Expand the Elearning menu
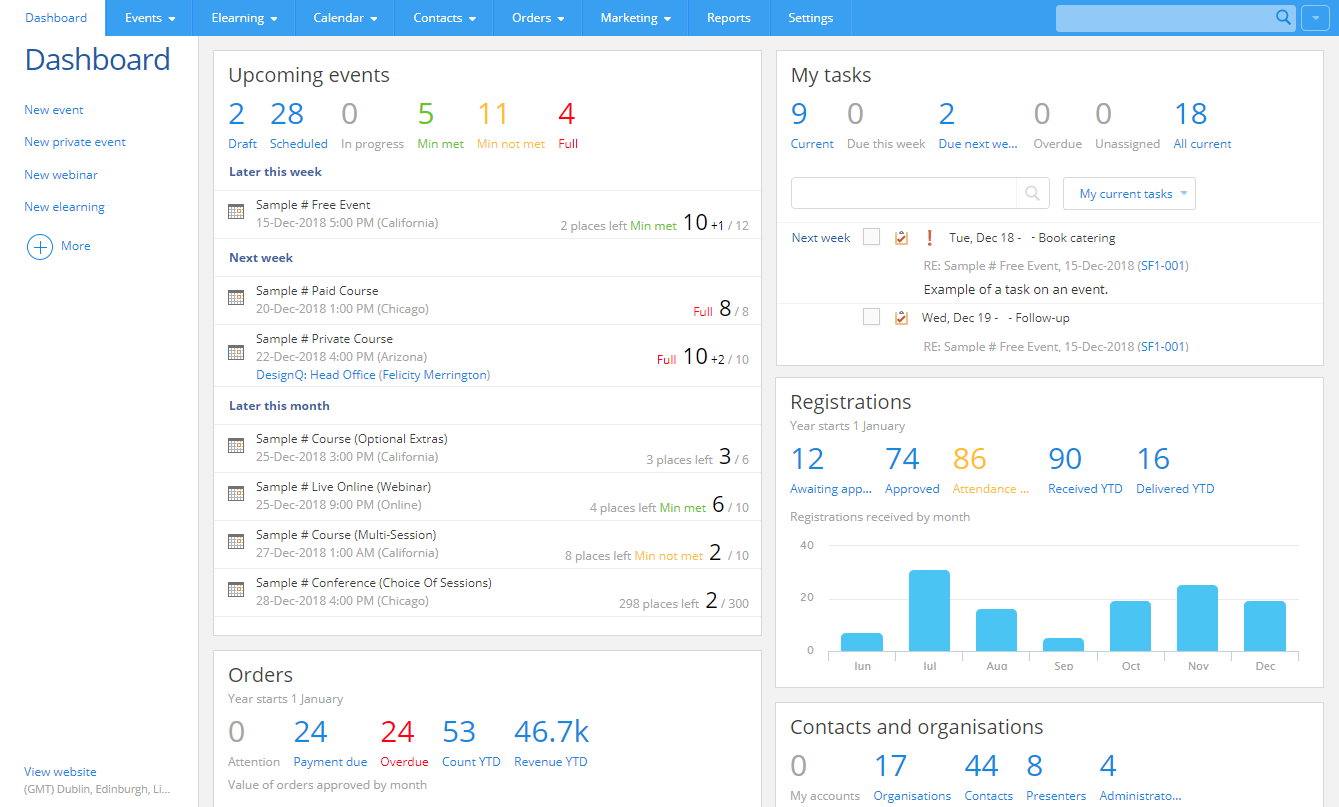1339x807 pixels. point(245,18)
